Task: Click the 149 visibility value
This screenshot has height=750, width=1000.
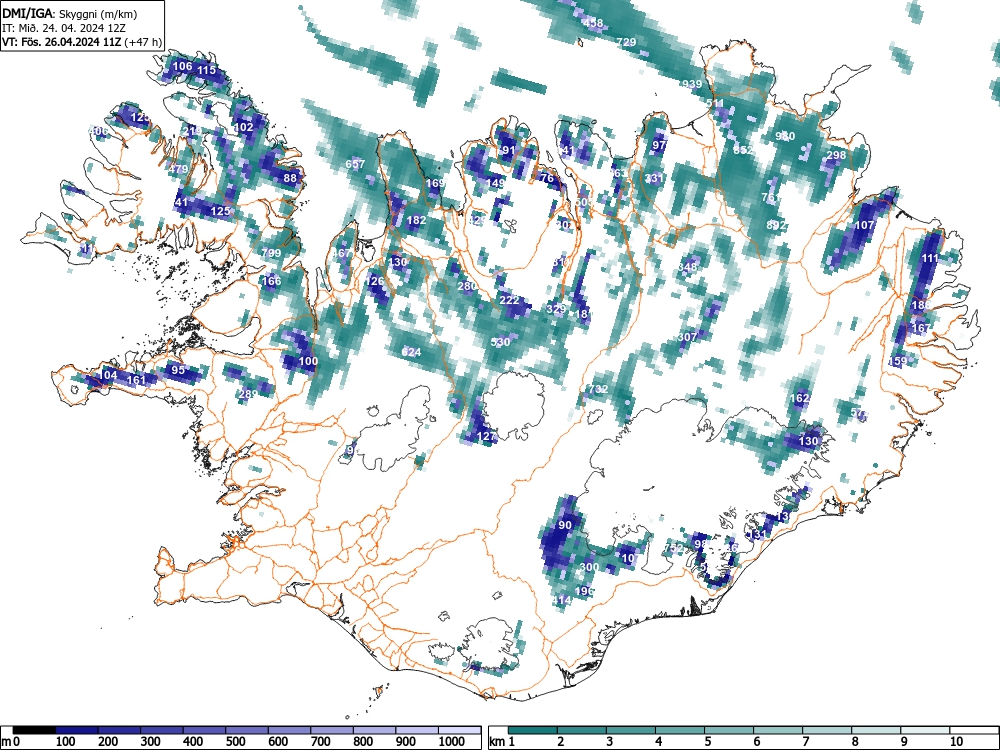Action: [x=496, y=183]
